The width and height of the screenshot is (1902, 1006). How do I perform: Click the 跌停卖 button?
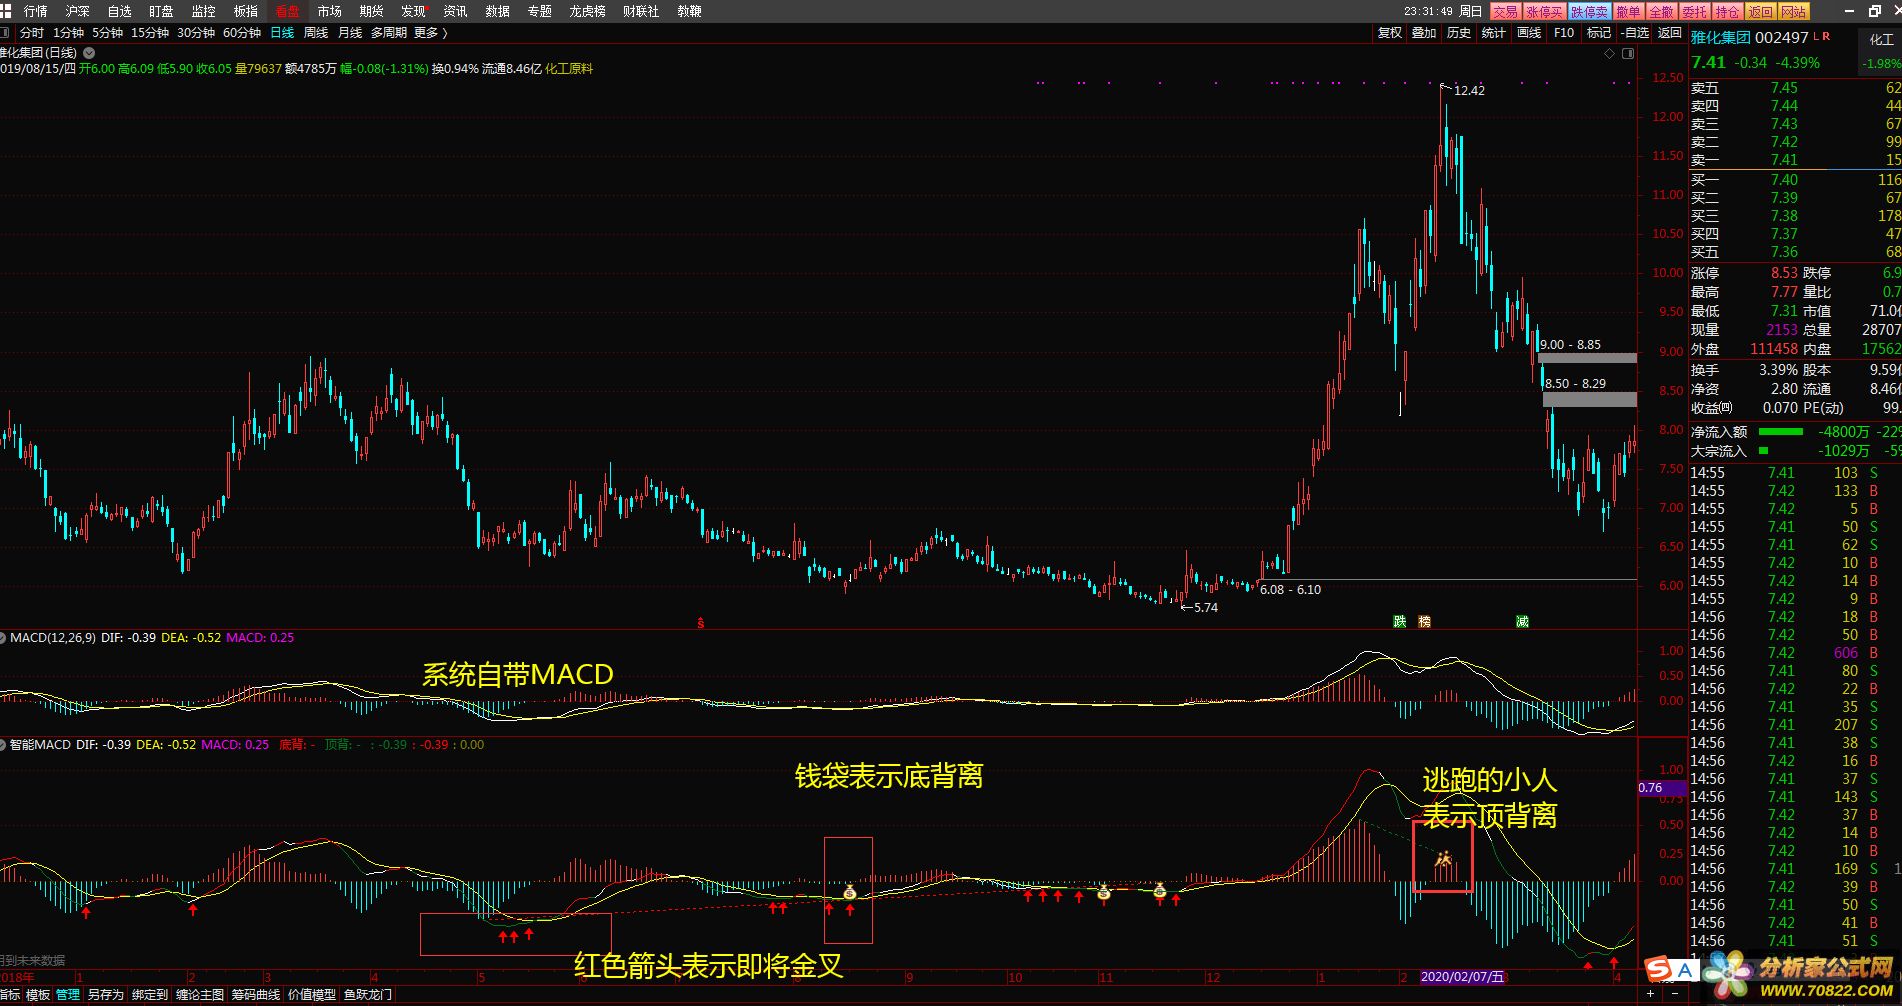pos(1589,11)
